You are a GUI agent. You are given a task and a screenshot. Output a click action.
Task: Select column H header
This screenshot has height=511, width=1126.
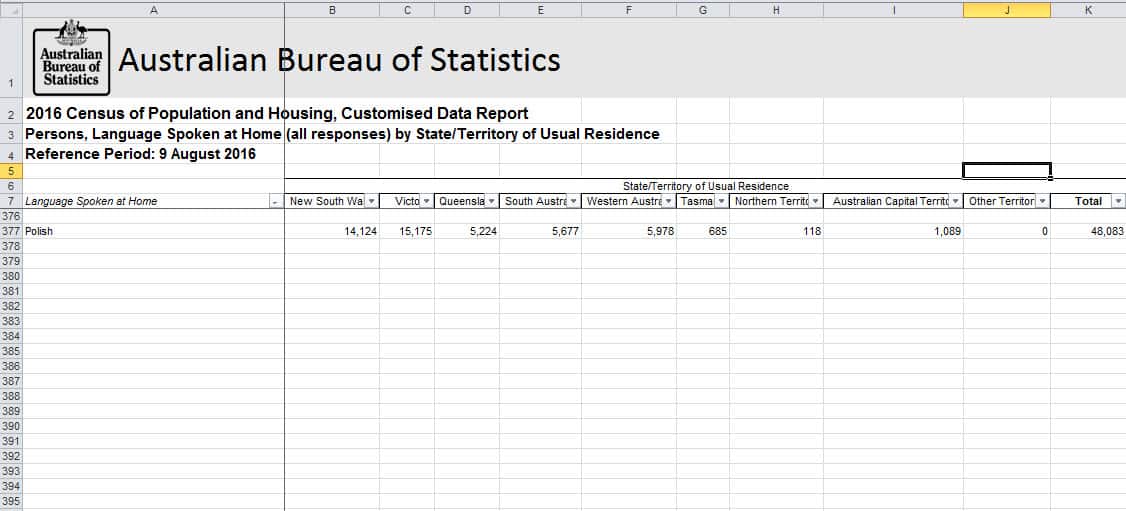point(776,11)
